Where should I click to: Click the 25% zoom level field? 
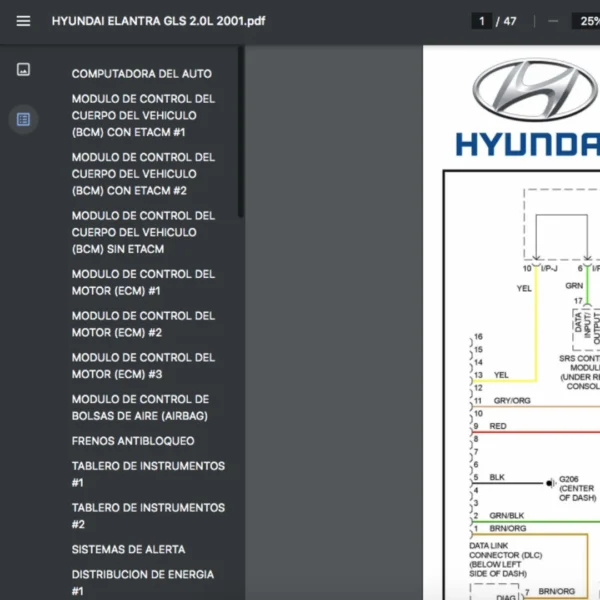[587, 21]
